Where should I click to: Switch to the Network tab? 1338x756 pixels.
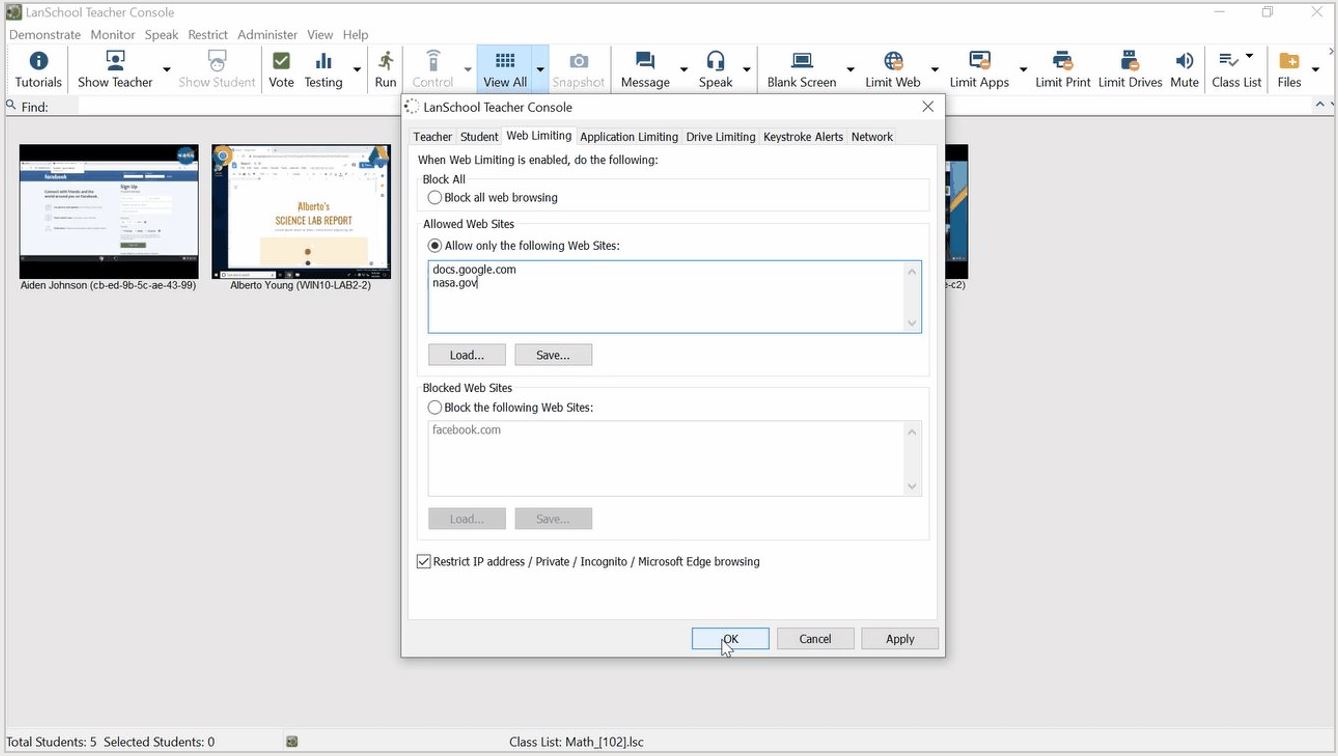tap(872, 137)
